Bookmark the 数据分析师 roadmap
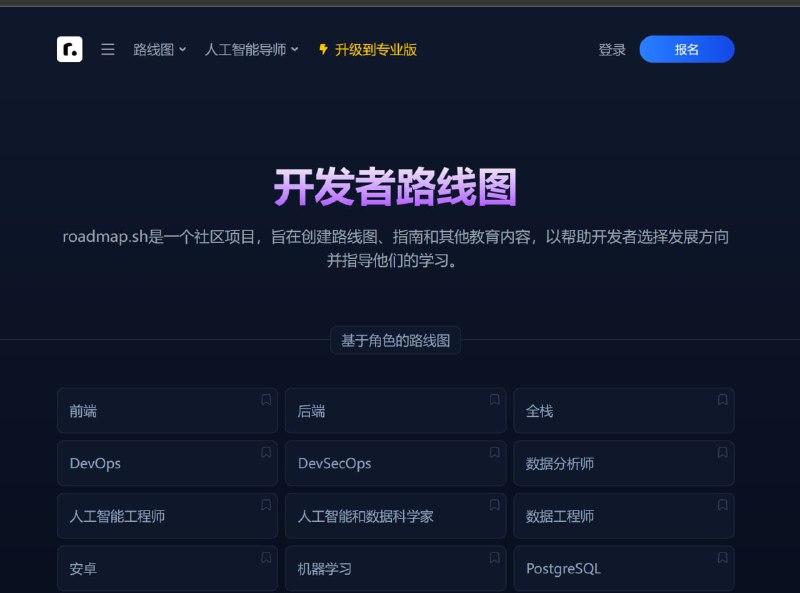 click(x=722, y=453)
